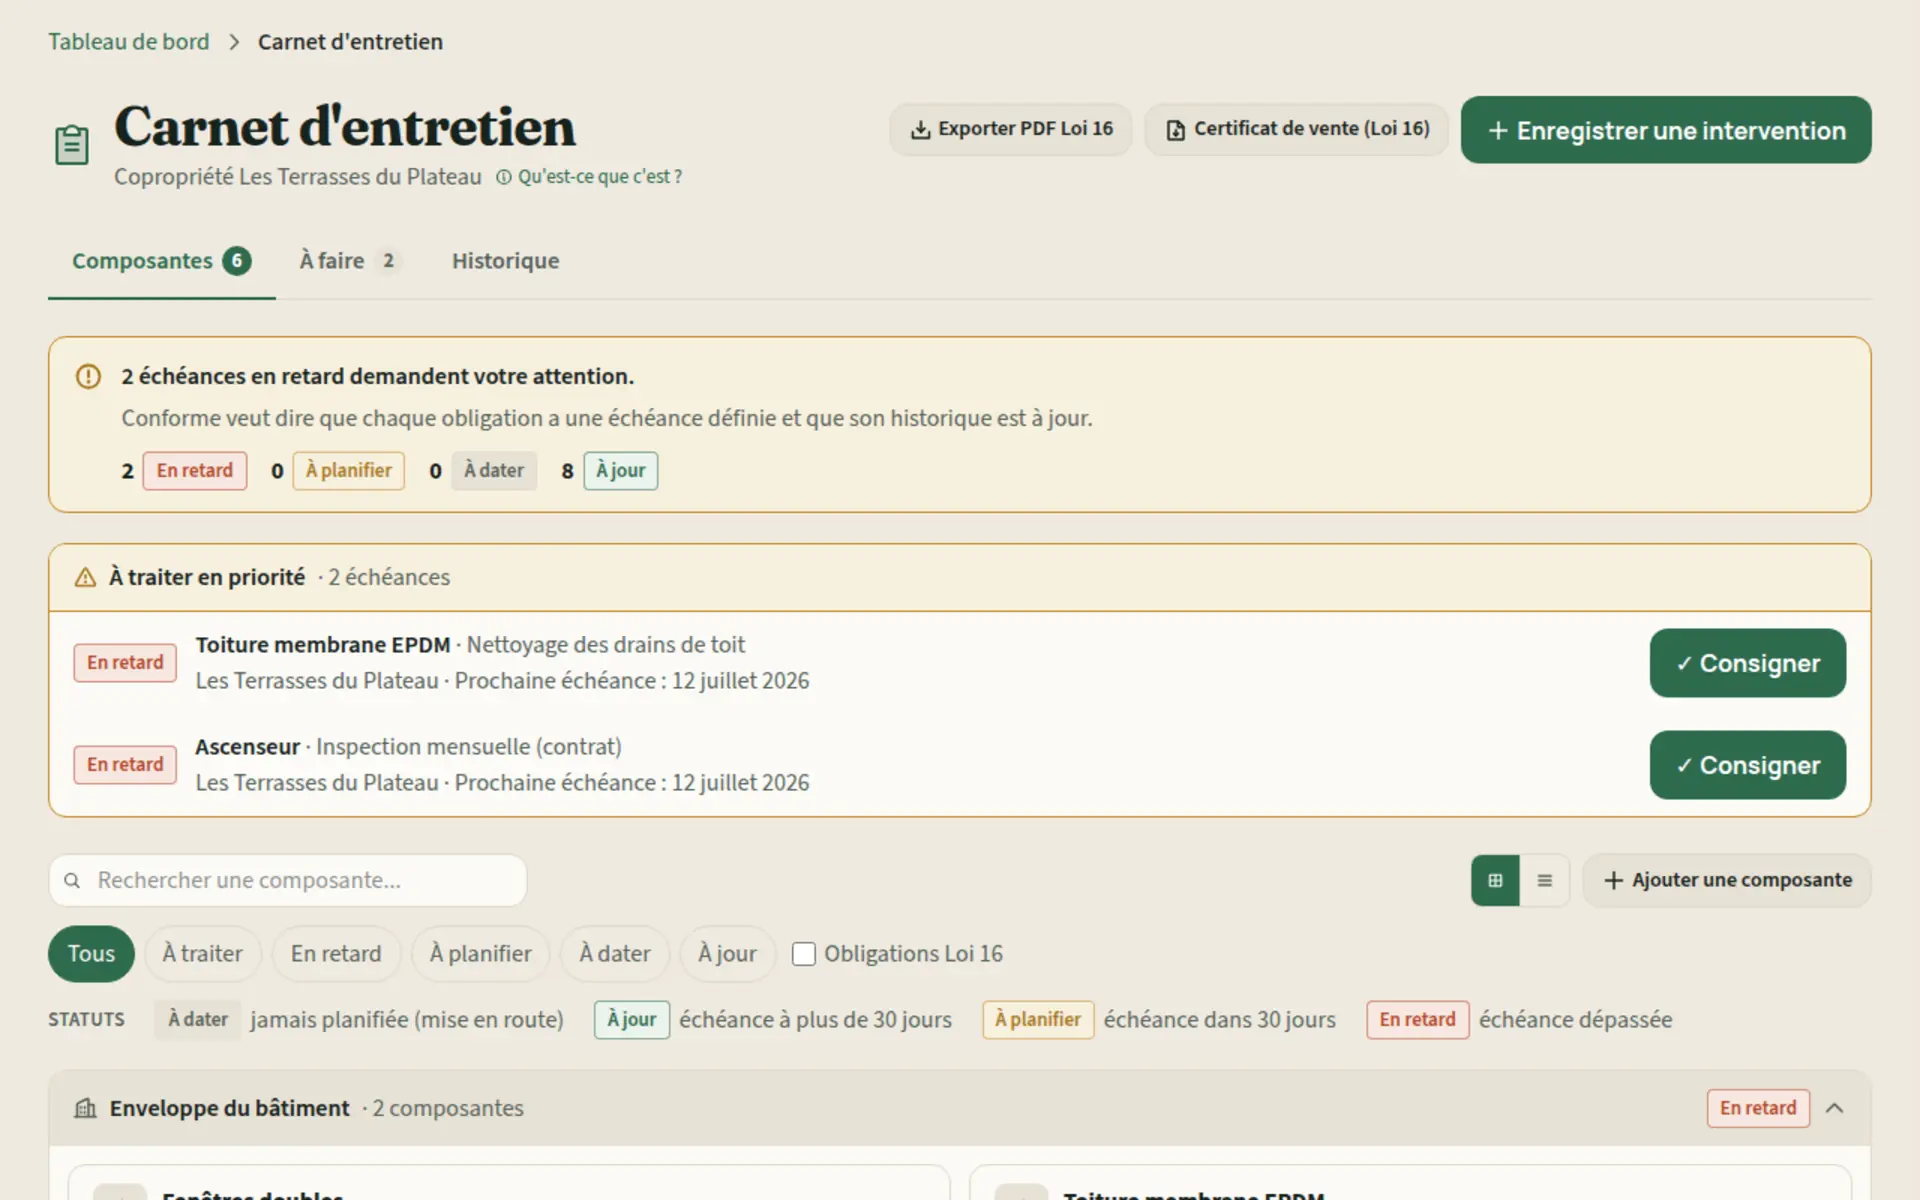Switch to list view

click(1545, 881)
